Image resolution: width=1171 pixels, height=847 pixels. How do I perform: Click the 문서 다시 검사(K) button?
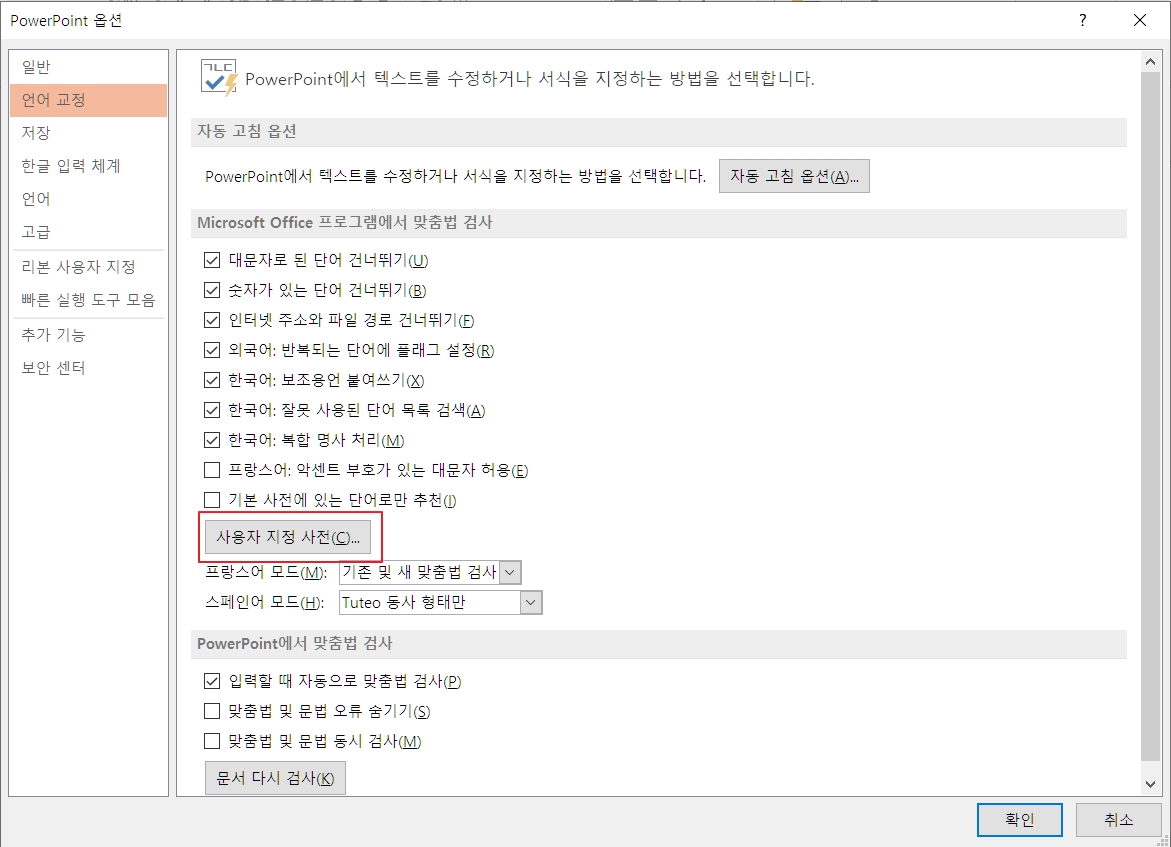pos(275,778)
